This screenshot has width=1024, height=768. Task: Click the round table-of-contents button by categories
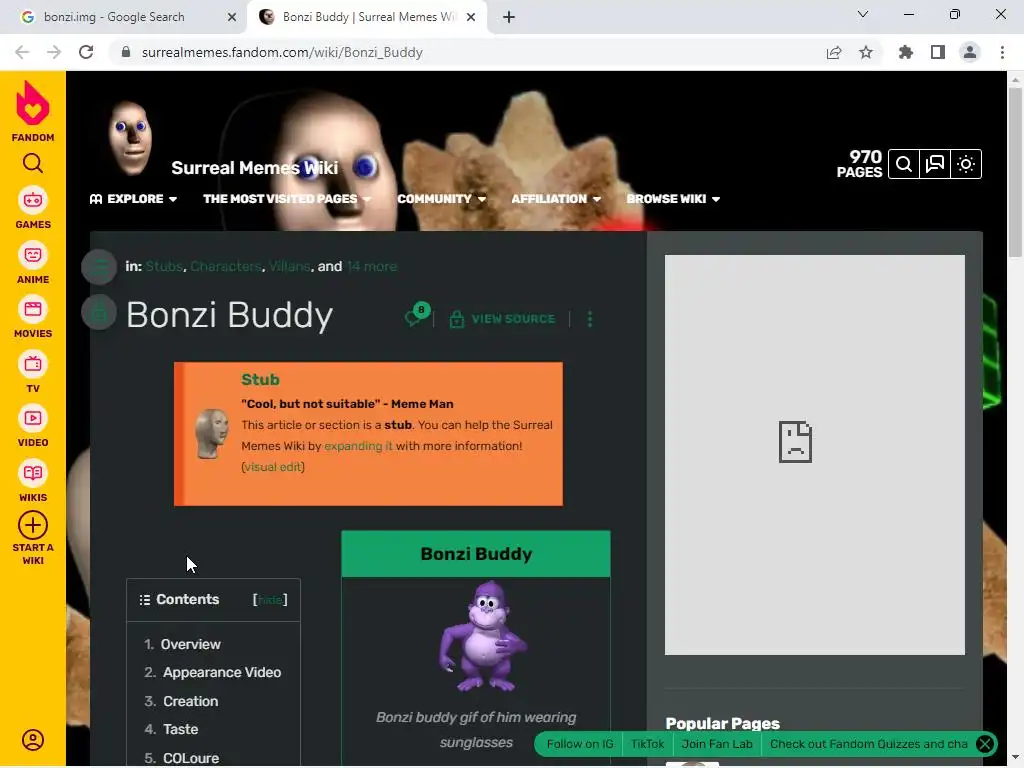click(99, 266)
